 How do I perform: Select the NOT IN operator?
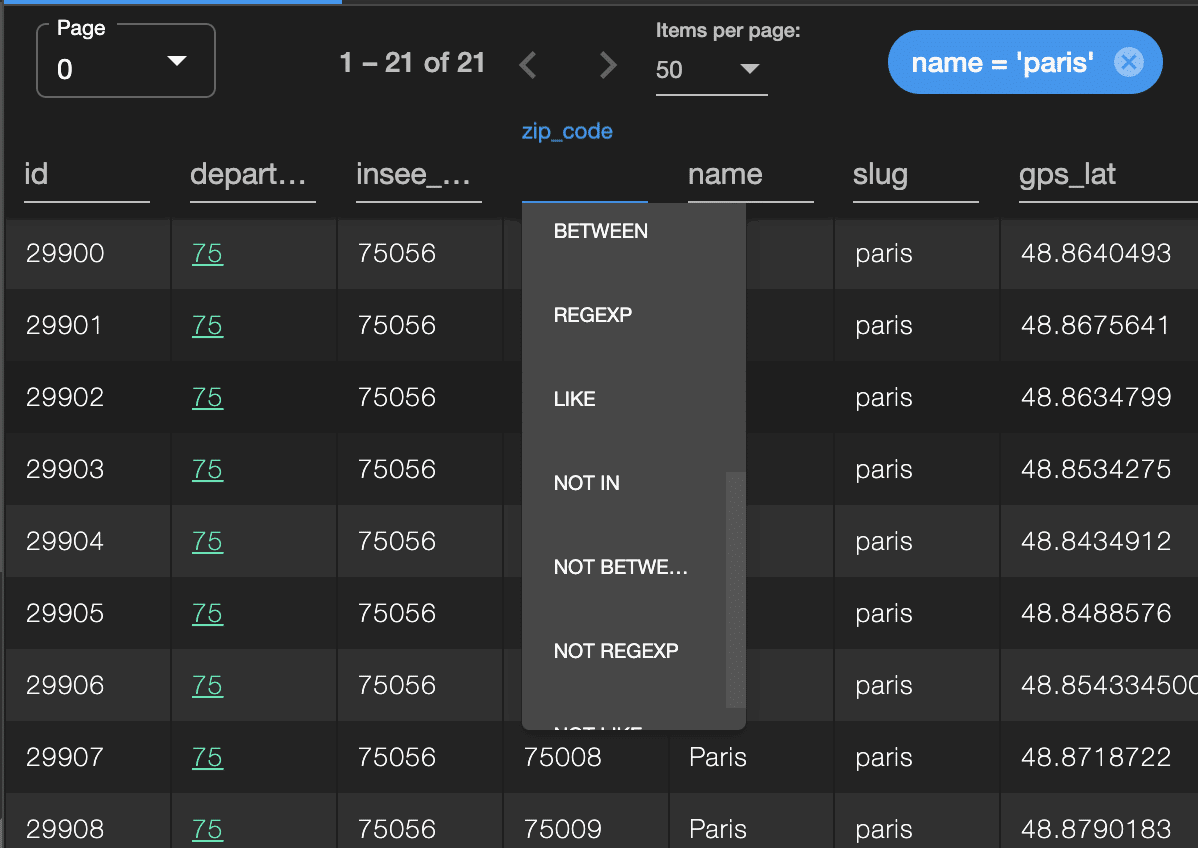[587, 483]
